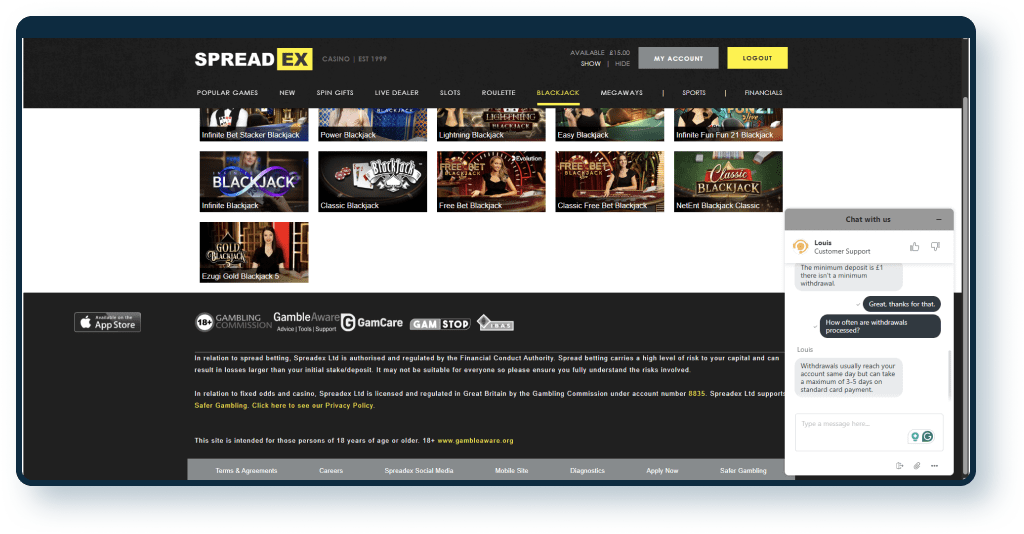Select the Roulette tab

(x=498, y=93)
